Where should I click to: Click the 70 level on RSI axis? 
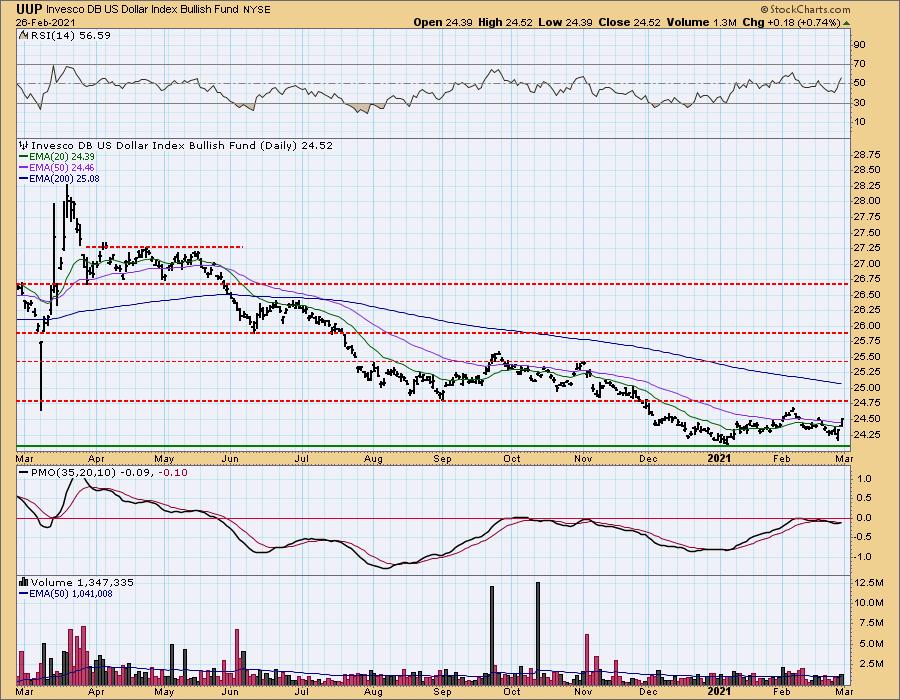859,64
